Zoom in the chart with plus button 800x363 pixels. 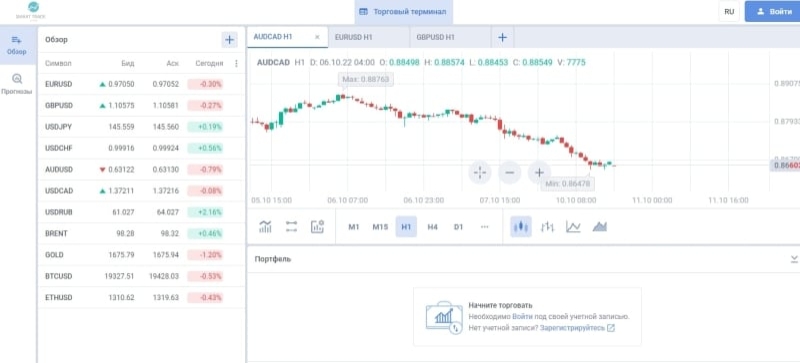[539, 173]
